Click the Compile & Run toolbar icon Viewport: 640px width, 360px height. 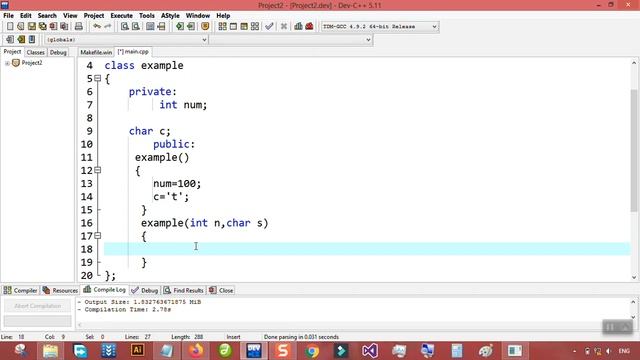pos(244,27)
